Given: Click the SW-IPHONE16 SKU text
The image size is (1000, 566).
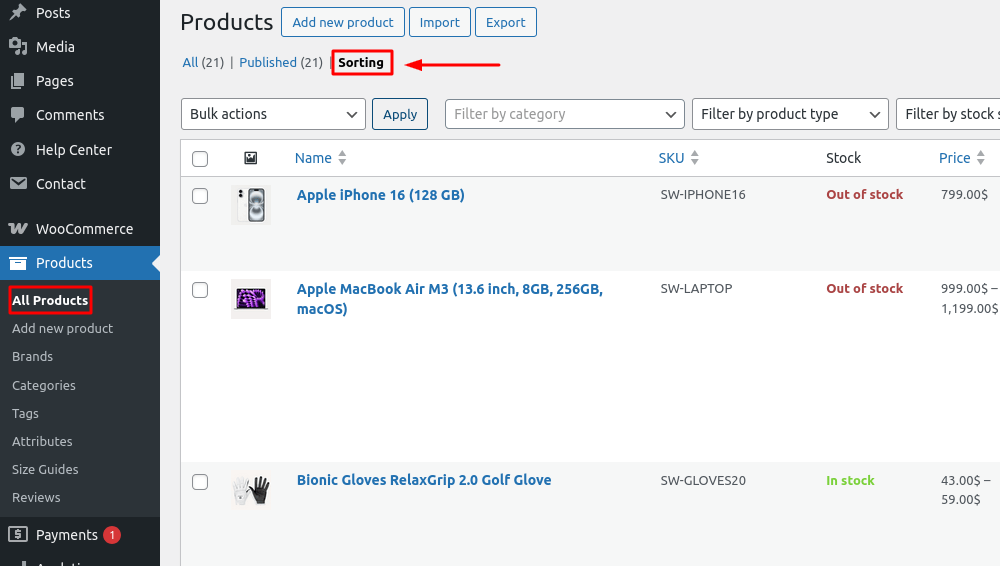Looking at the screenshot, I should (703, 195).
